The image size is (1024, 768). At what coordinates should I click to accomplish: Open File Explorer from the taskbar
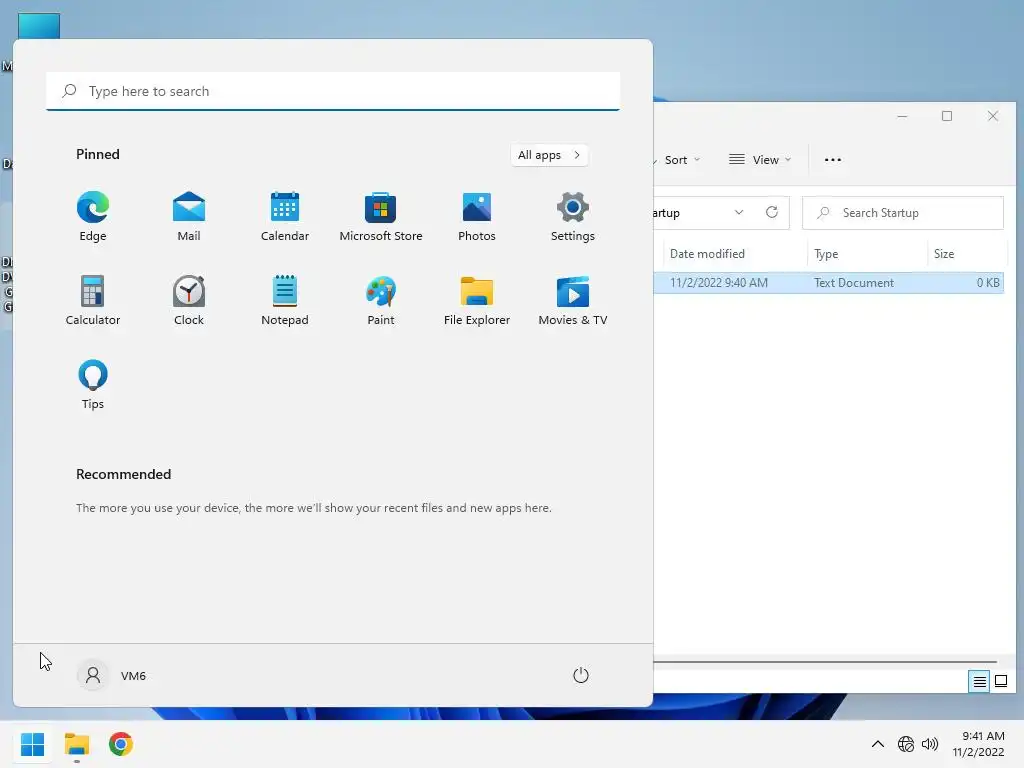(x=77, y=744)
